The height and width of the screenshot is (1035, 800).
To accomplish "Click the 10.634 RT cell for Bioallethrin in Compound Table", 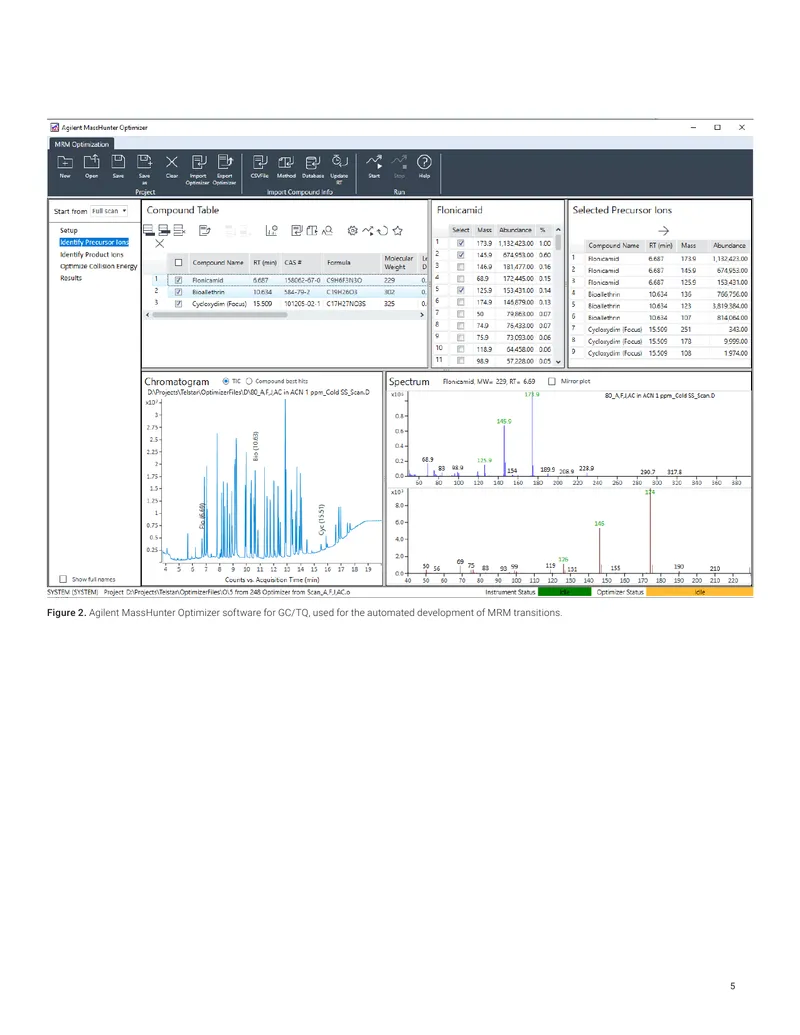I will tap(263, 292).
